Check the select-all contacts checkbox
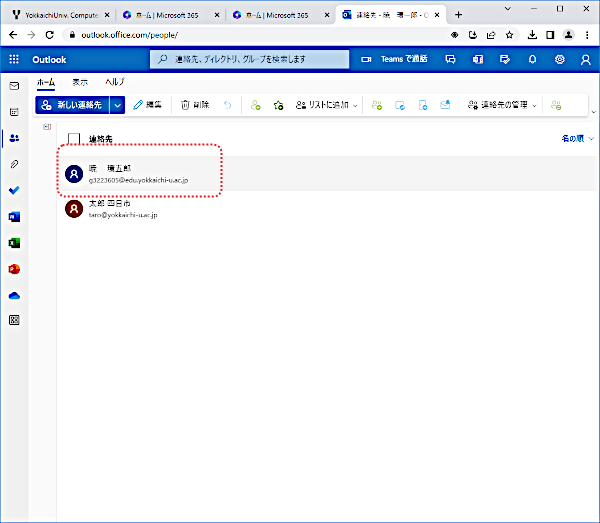The width and height of the screenshot is (600, 523). 74,138
